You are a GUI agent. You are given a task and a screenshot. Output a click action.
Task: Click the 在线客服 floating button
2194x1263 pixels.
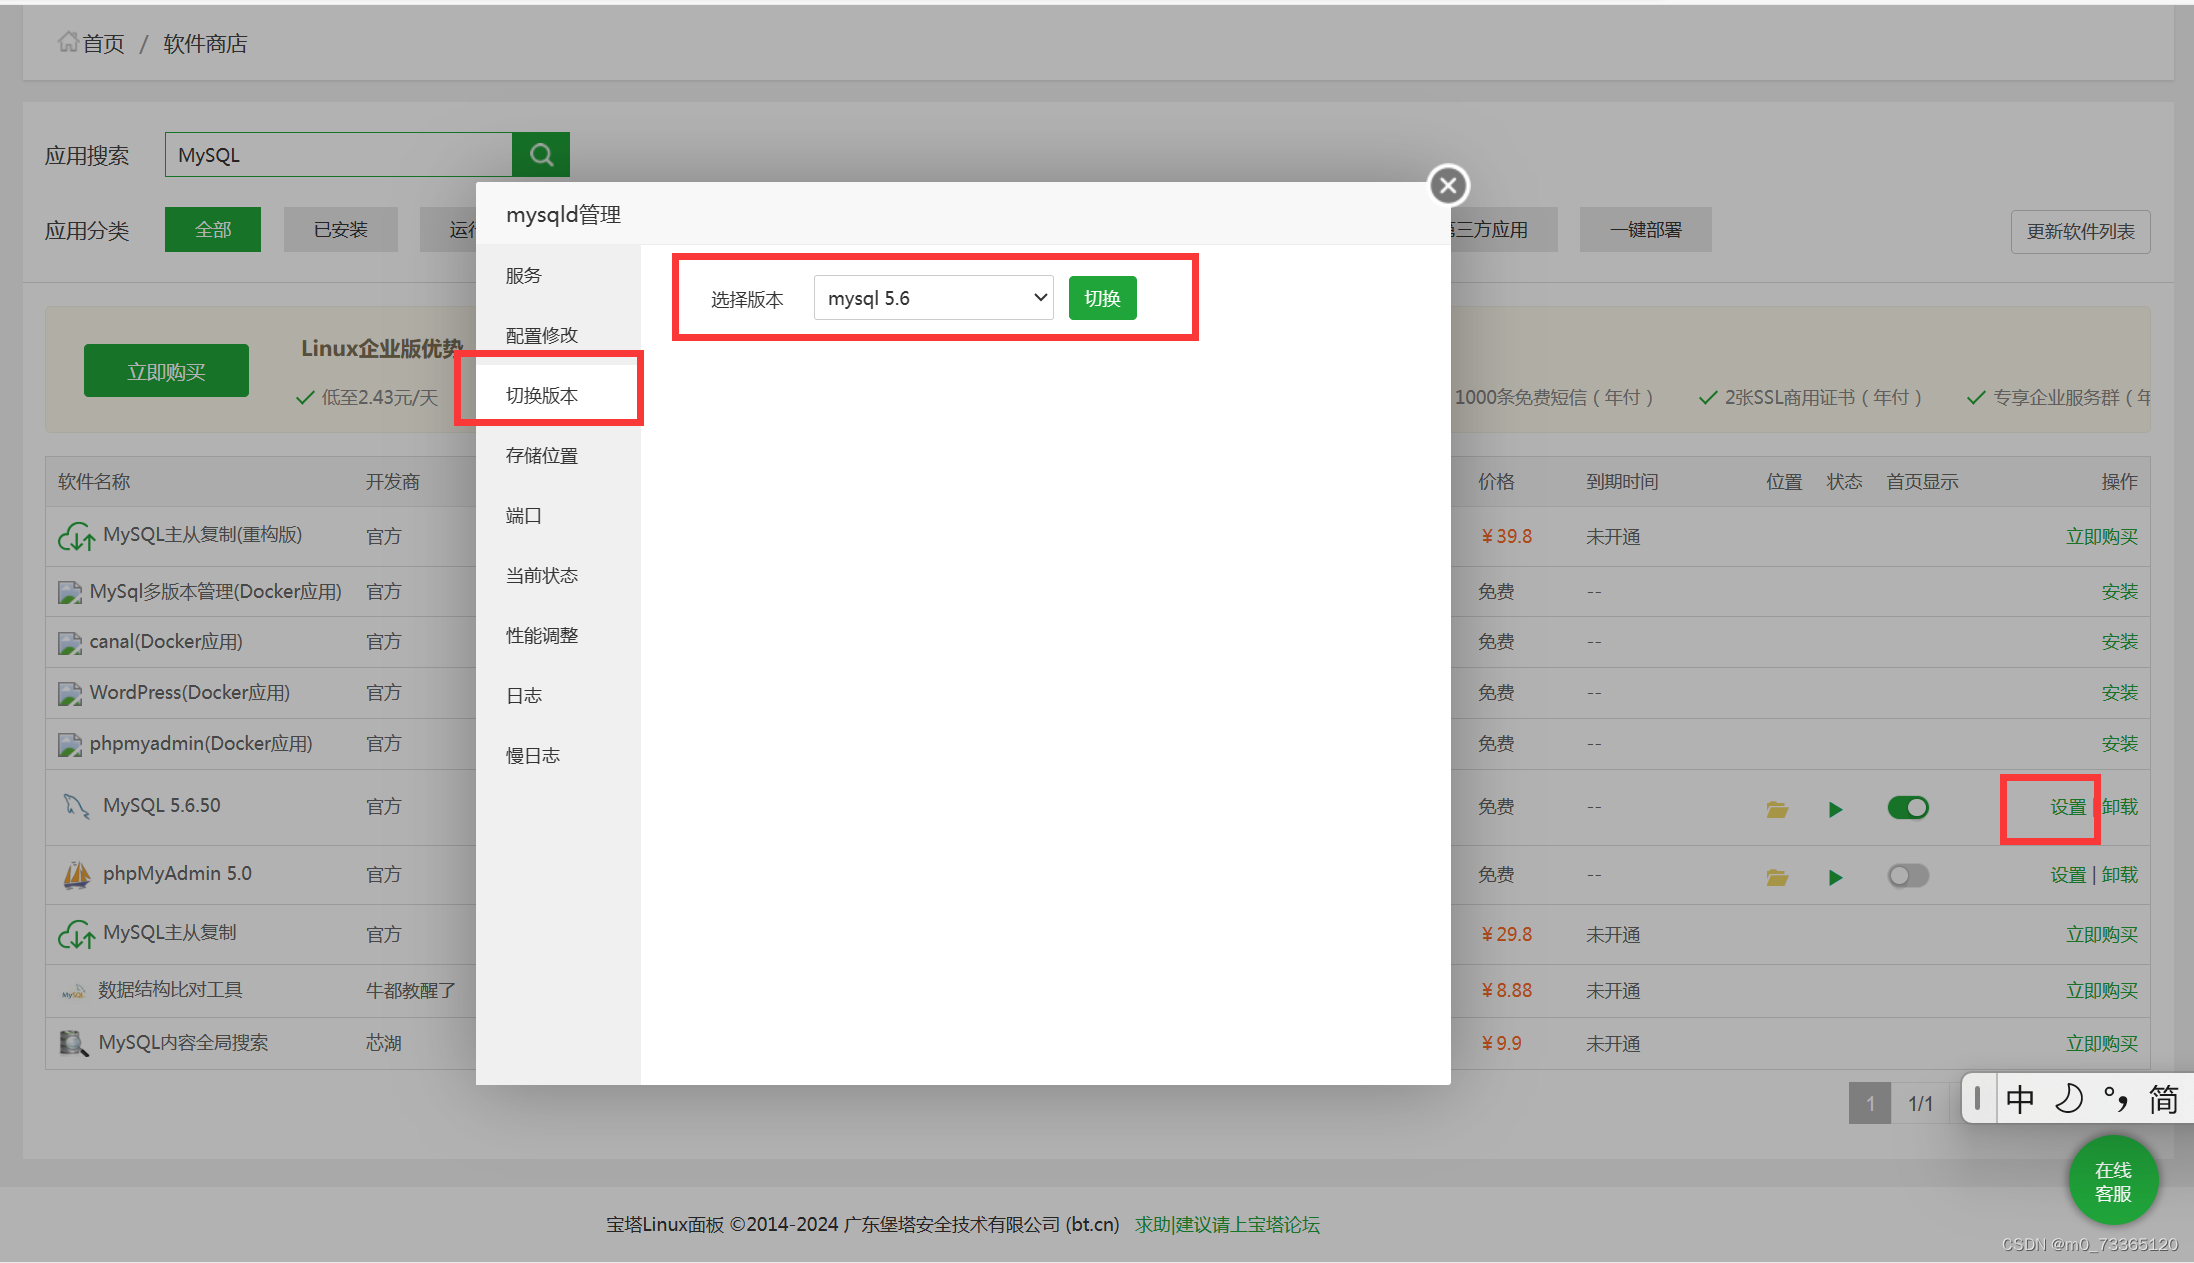coord(2113,1181)
